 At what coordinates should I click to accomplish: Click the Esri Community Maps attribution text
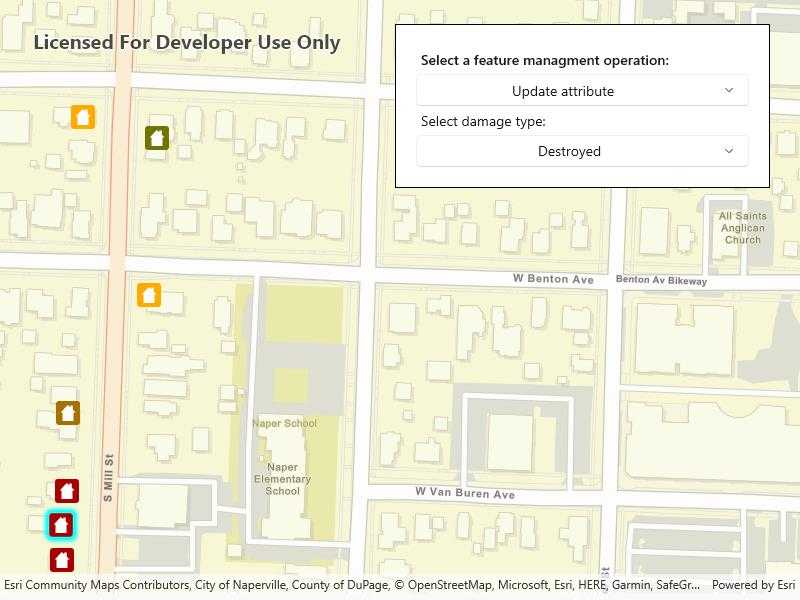[352, 585]
